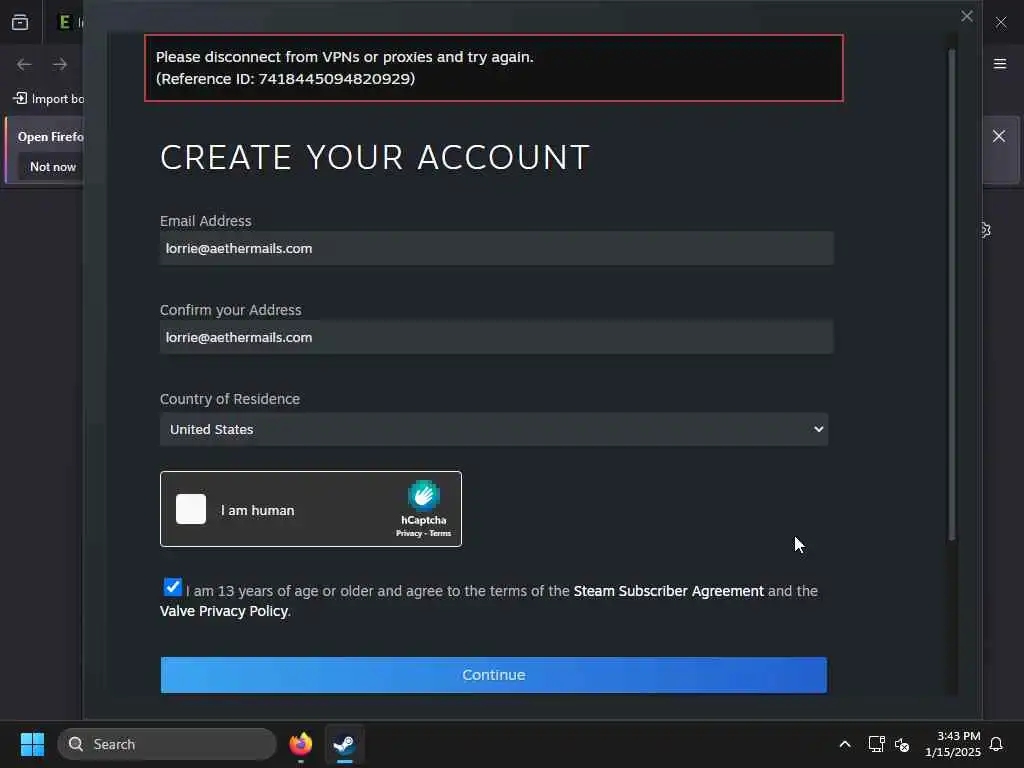Click Import bookmarks in Firefox toolbar
1024x768 pixels.
click(49, 99)
